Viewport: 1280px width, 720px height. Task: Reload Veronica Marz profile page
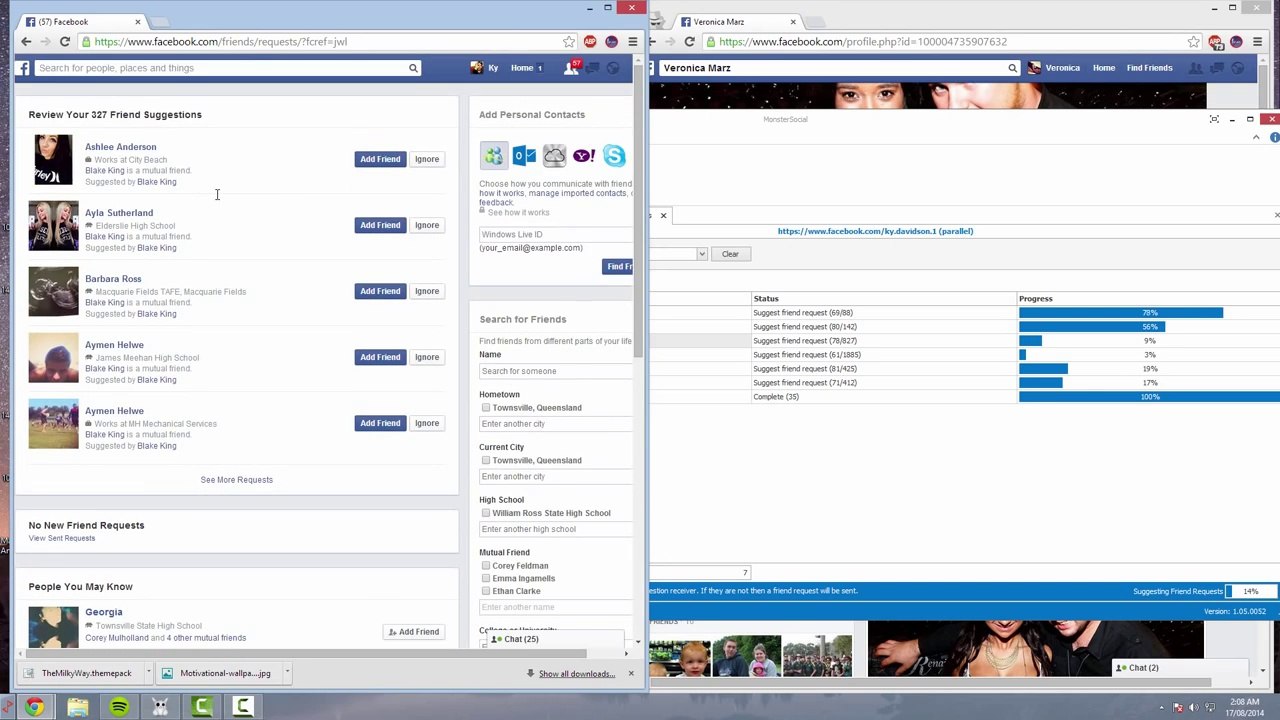(689, 42)
